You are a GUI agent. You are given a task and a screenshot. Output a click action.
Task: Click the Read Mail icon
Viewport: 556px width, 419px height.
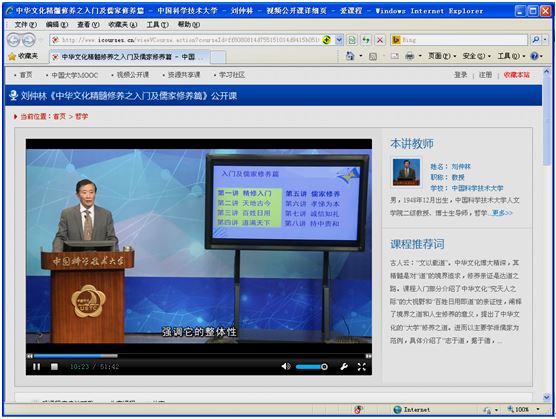click(x=395, y=56)
